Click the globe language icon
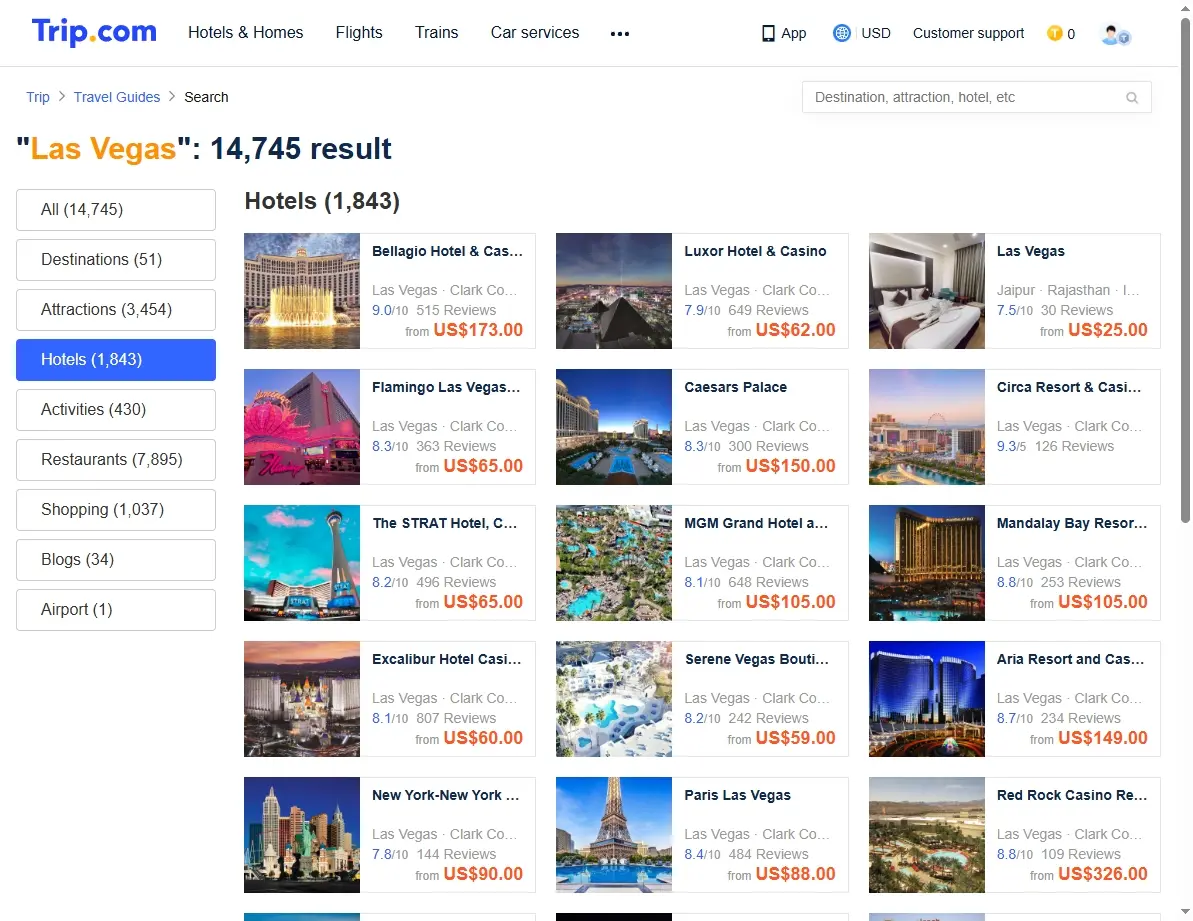 tap(841, 33)
